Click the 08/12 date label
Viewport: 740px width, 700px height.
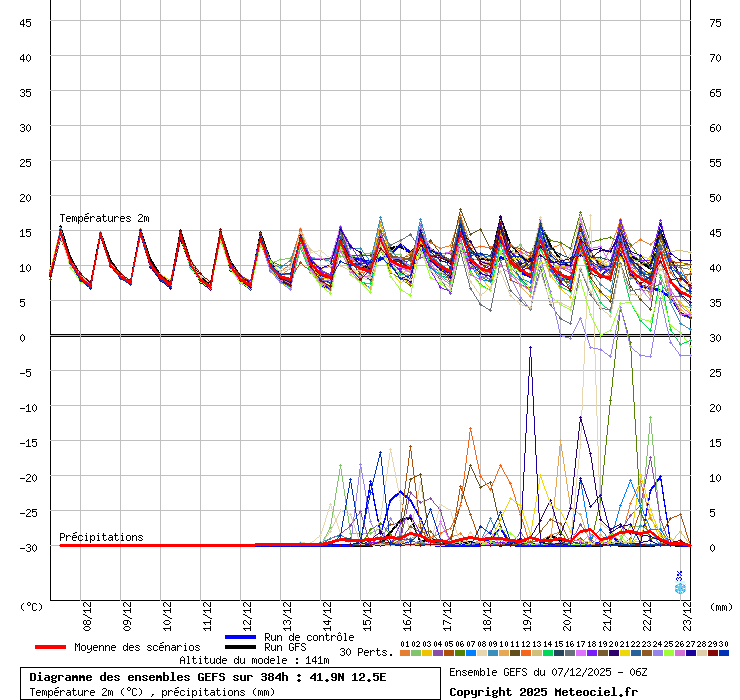tap(88, 611)
